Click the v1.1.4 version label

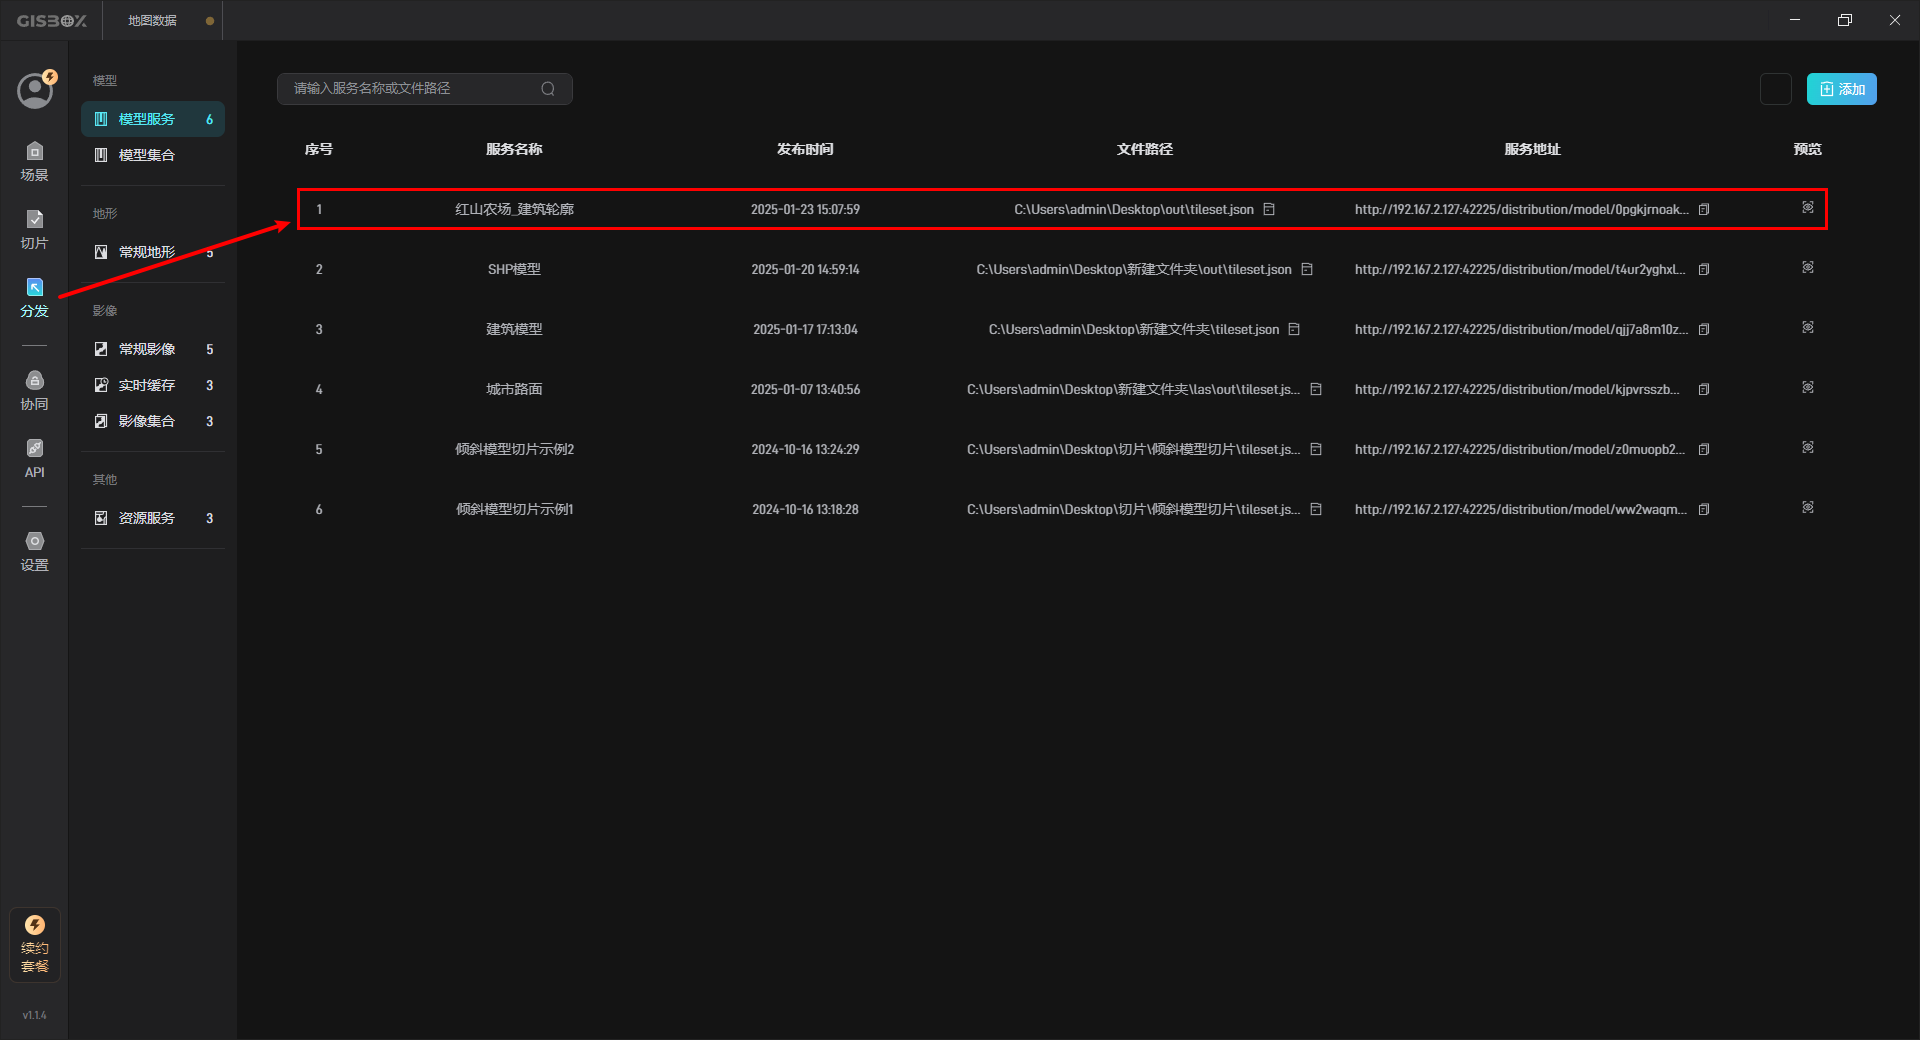35,1015
